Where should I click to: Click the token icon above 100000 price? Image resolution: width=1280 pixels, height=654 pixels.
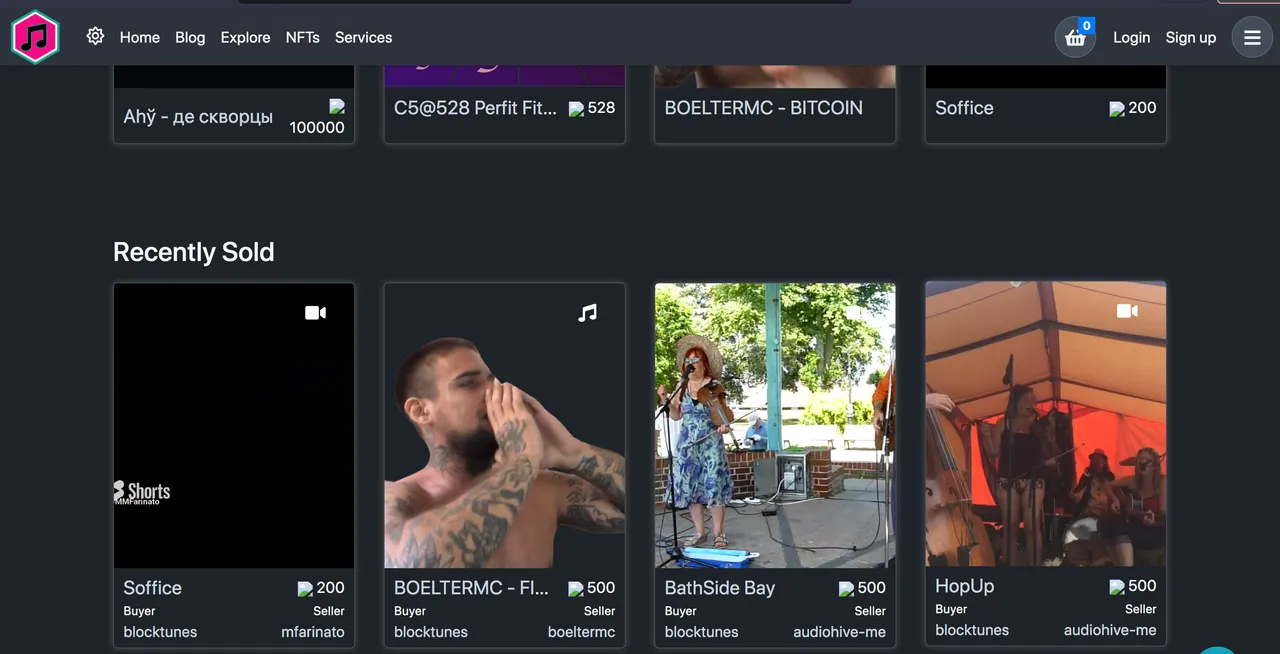click(x=337, y=106)
